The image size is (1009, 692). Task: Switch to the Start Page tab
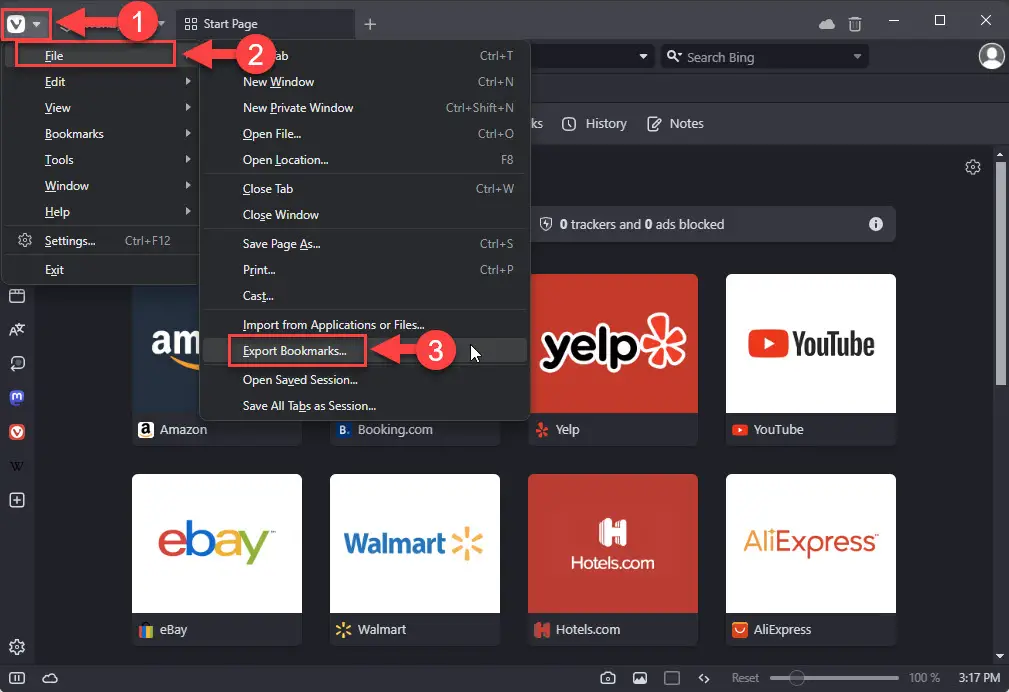point(264,24)
